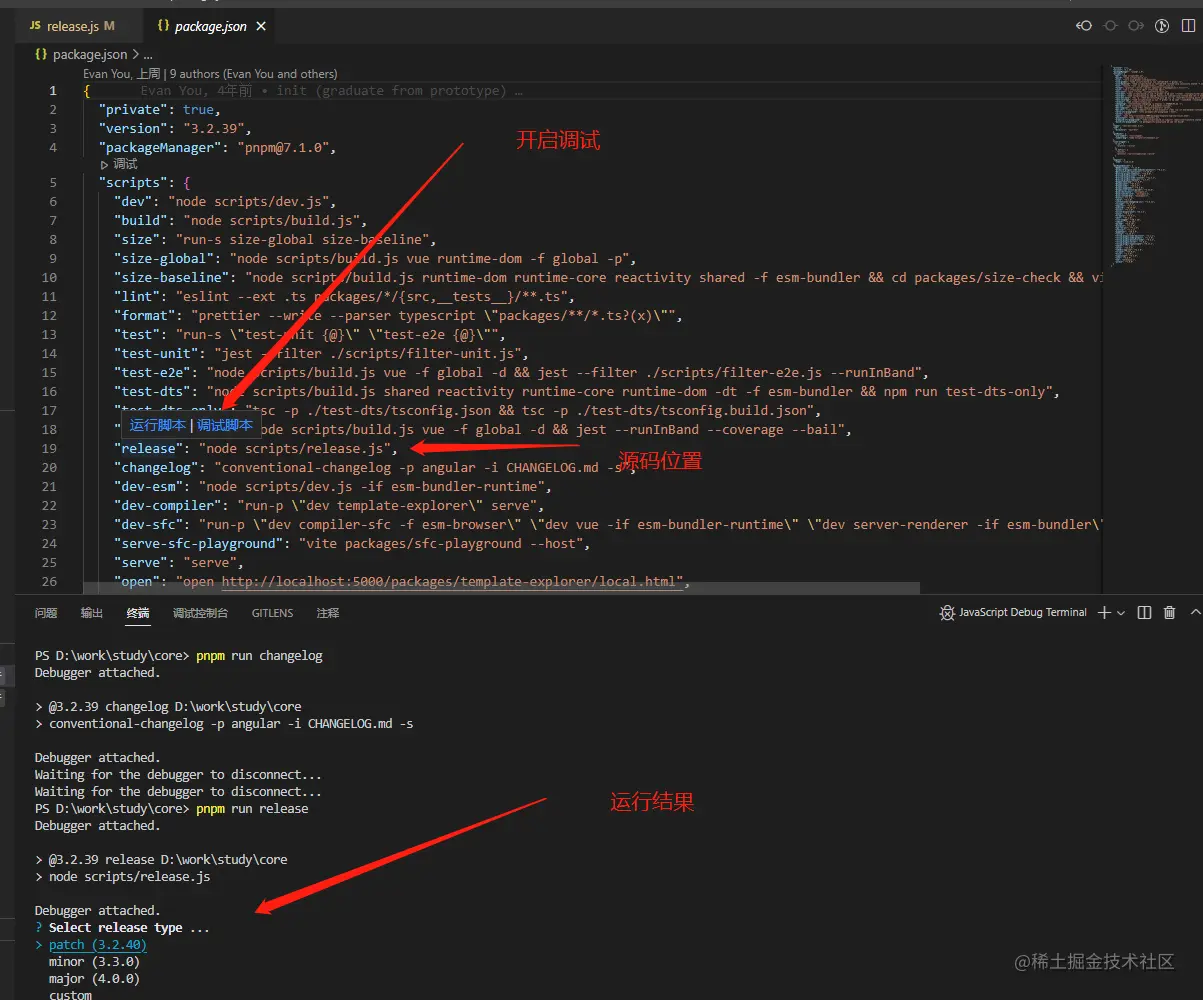This screenshot has width=1203, height=1000.
Task: Click the GitLens authors codelens line
Action: pos(210,73)
